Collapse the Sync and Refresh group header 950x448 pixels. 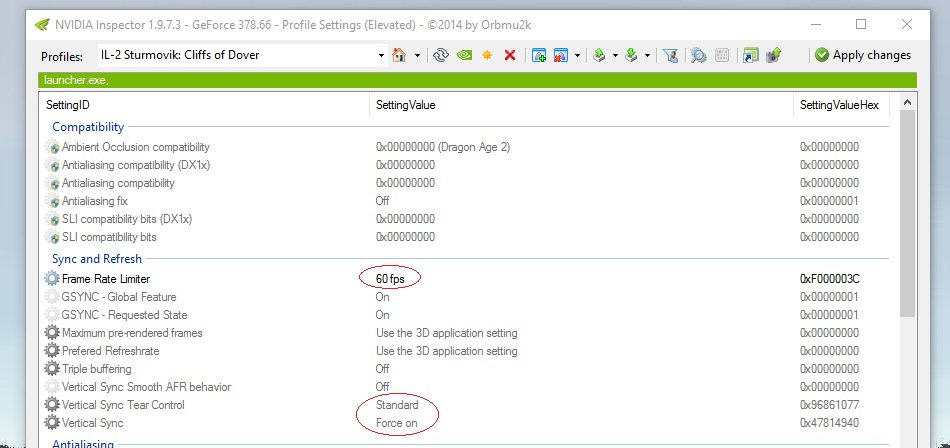tap(97, 259)
